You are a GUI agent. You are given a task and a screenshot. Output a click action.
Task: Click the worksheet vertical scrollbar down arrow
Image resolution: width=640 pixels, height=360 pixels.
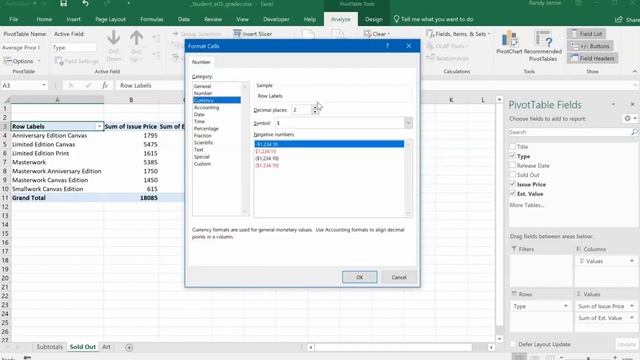pyautogui.click(x=500, y=339)
